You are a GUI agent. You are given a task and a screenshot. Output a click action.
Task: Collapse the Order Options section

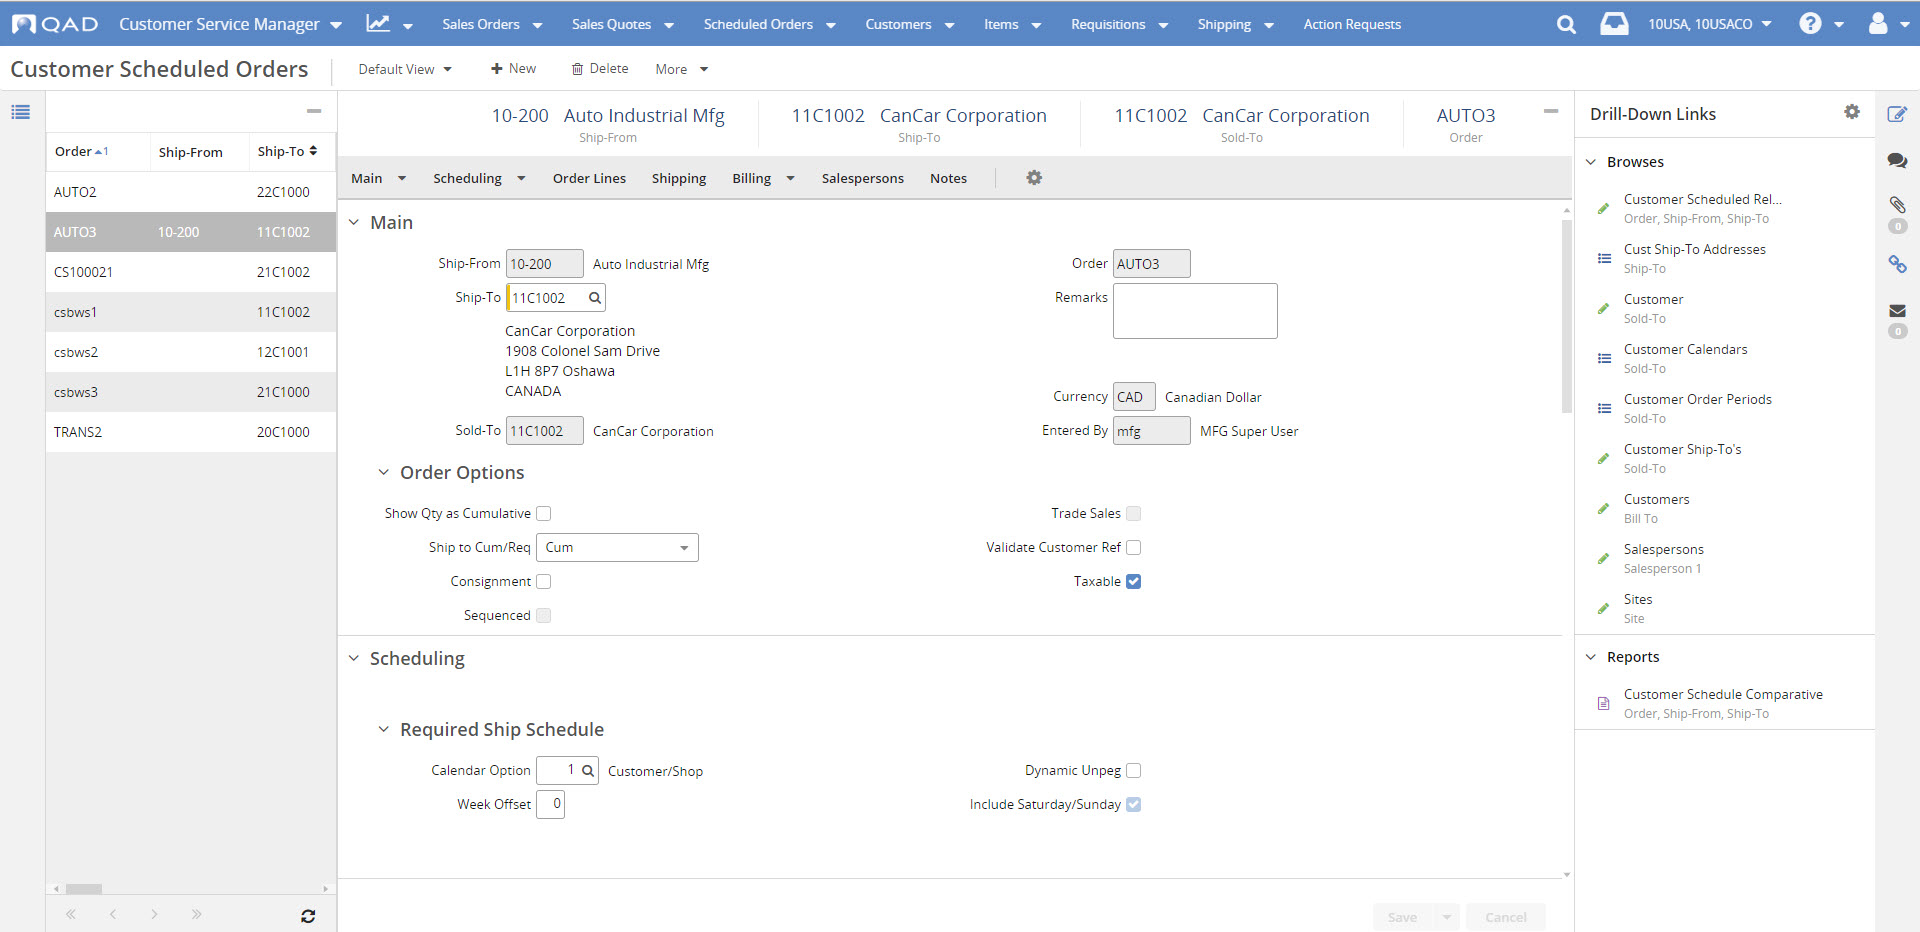[x=383, y=473]
